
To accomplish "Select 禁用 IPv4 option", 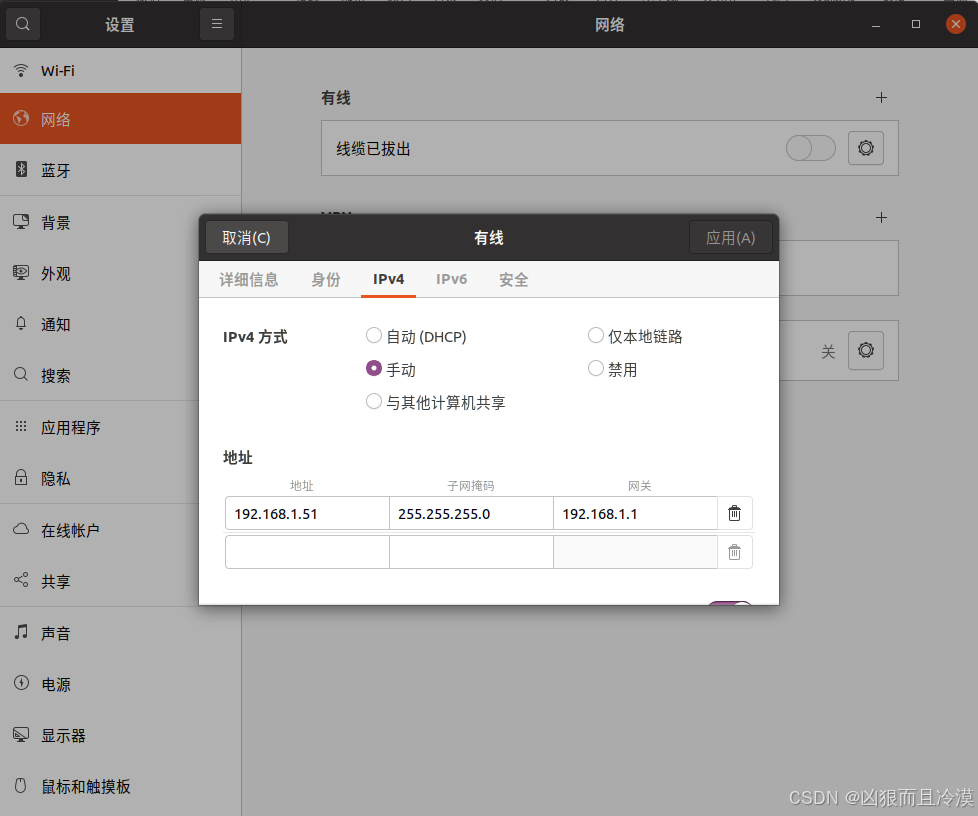I will (613, 369).
